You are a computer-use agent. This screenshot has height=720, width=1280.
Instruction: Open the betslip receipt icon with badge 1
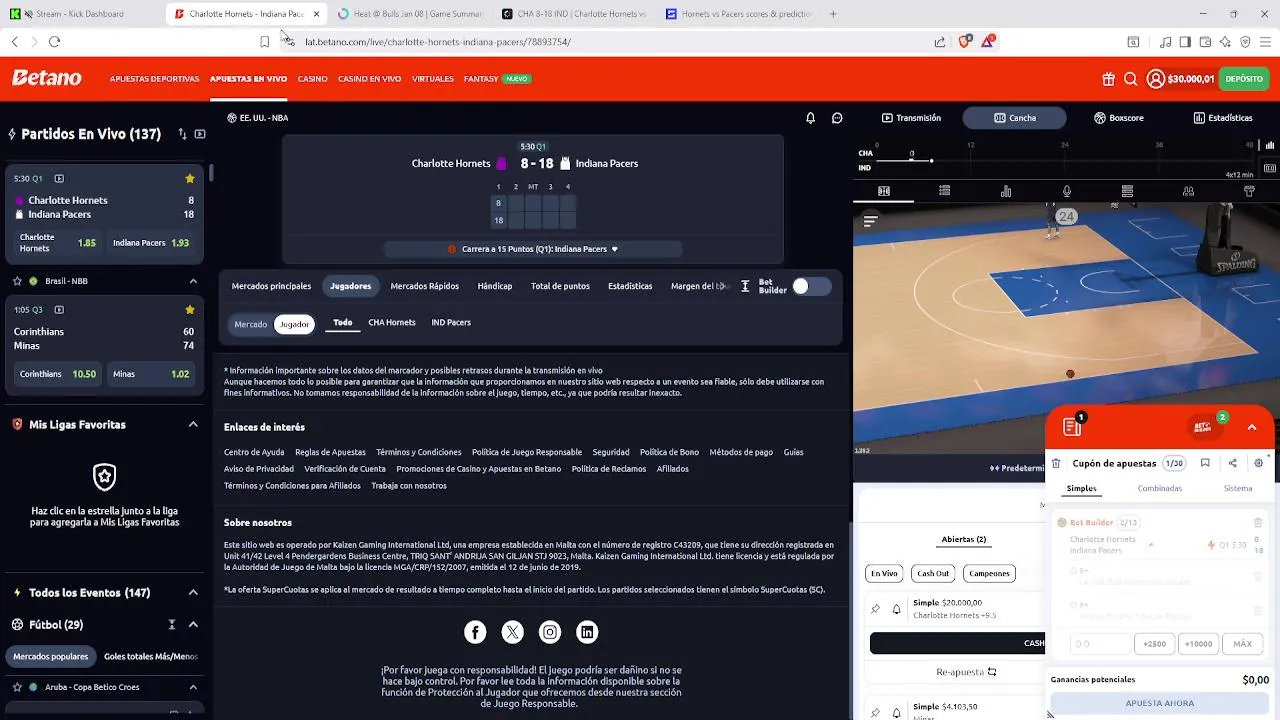[1073, 427]
